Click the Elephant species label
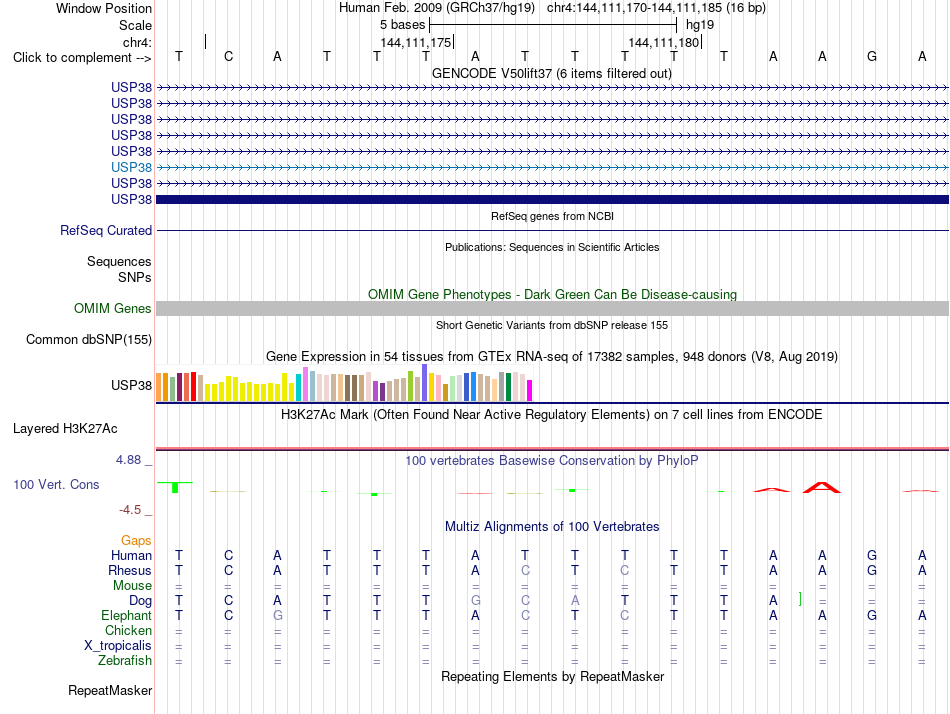Screen dimensions: 950x714 coord(127,616)
